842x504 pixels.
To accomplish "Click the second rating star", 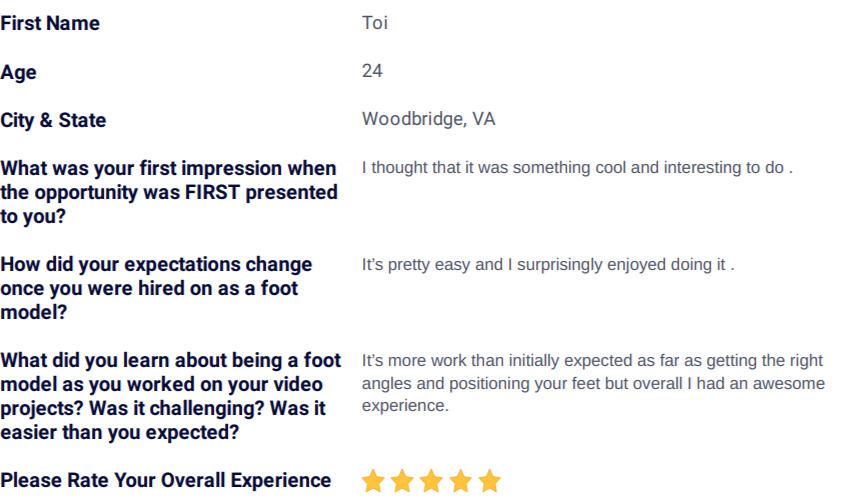I will point(402,481).
